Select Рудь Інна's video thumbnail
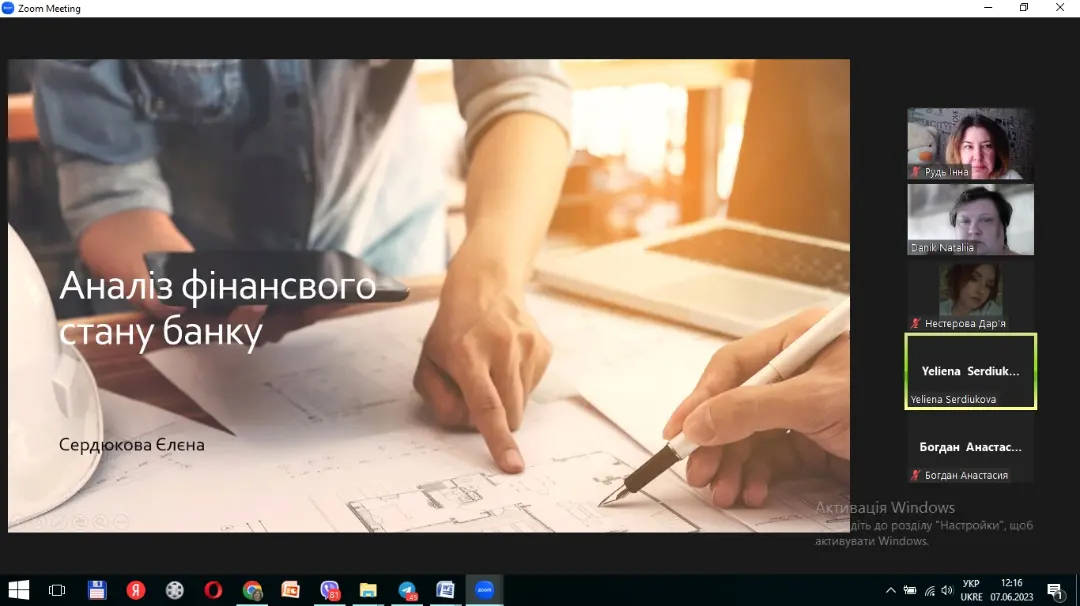The width and height of the screenshot is (1080, 606). [970, 143]
